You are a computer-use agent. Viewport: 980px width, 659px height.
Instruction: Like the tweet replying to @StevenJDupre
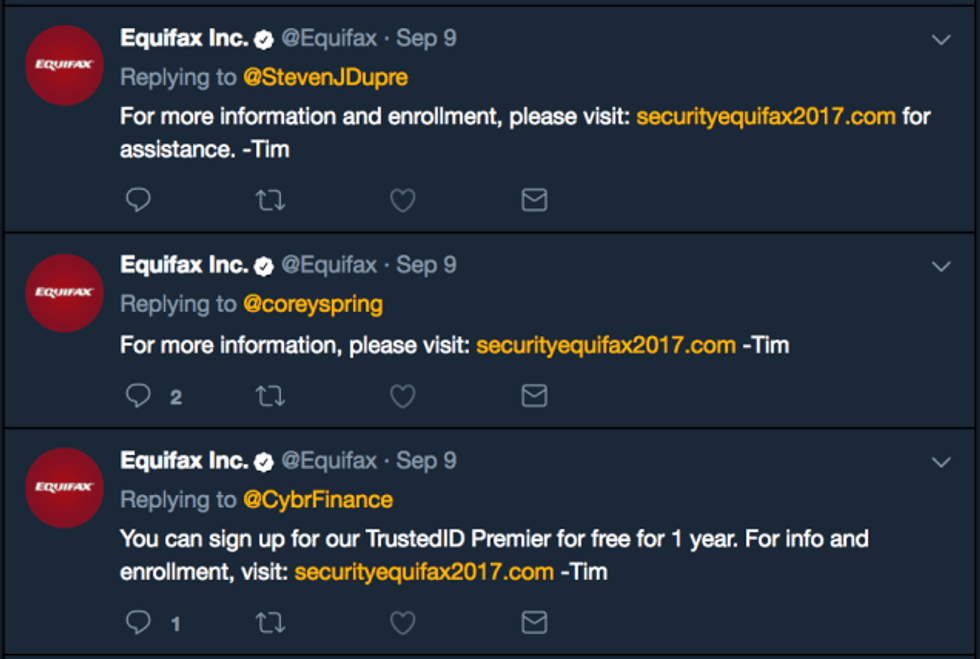click(x=402, y=201)
